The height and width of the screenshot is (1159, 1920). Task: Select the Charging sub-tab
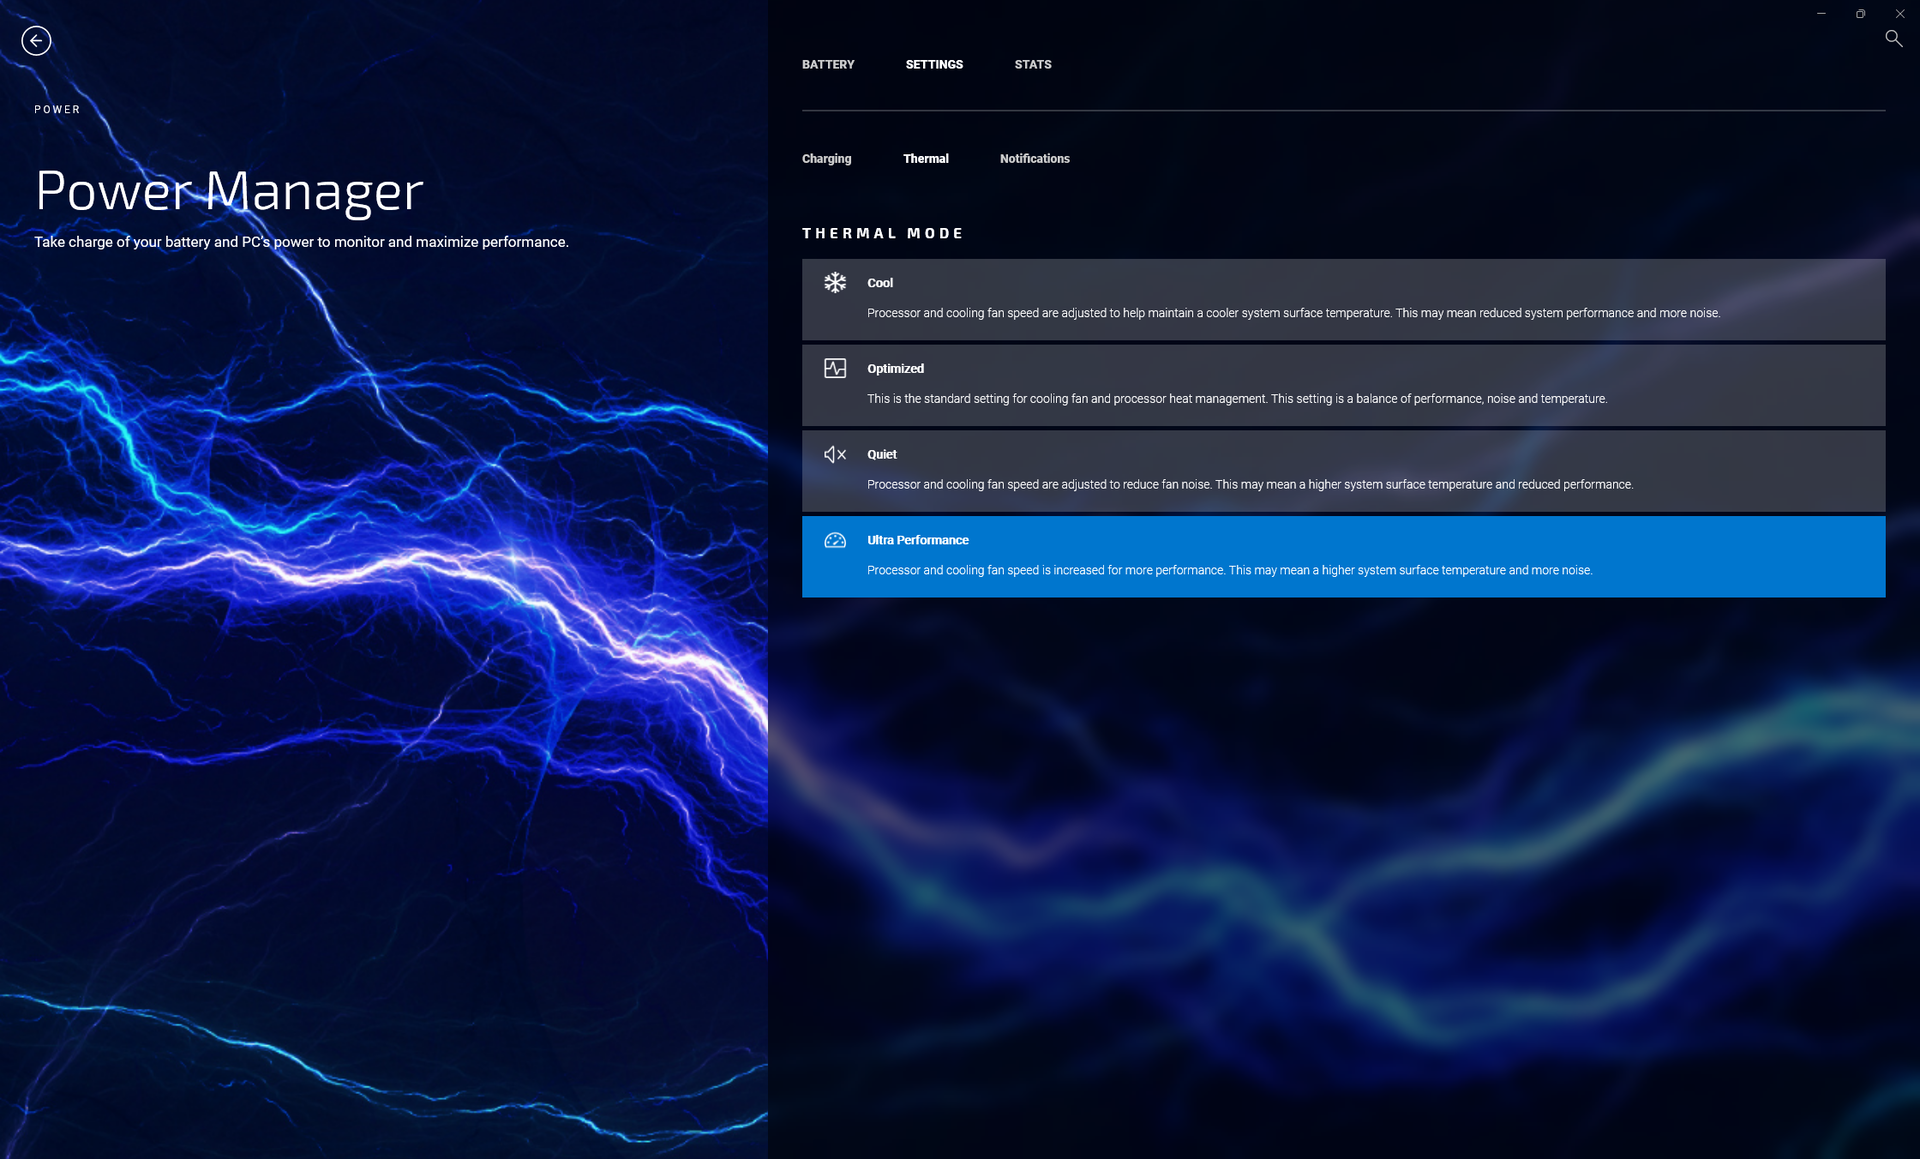(827, 159)
